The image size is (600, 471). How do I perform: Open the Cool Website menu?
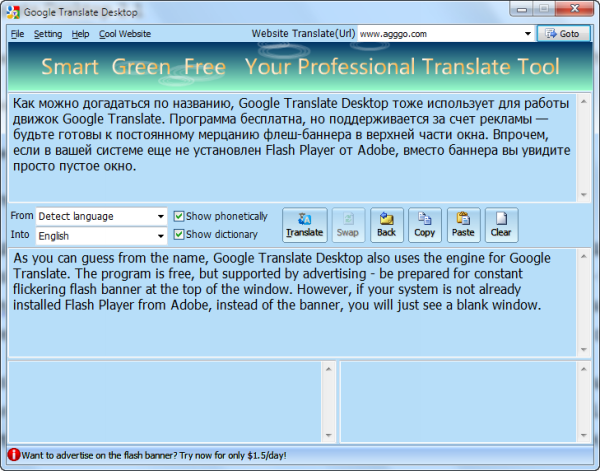[x=125, y=34]
